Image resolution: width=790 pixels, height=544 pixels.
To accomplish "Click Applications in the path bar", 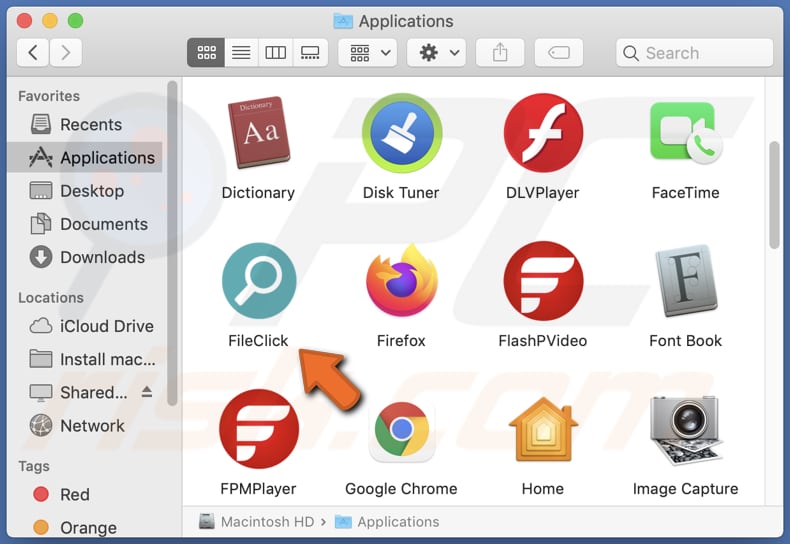I will pos(387,521).
